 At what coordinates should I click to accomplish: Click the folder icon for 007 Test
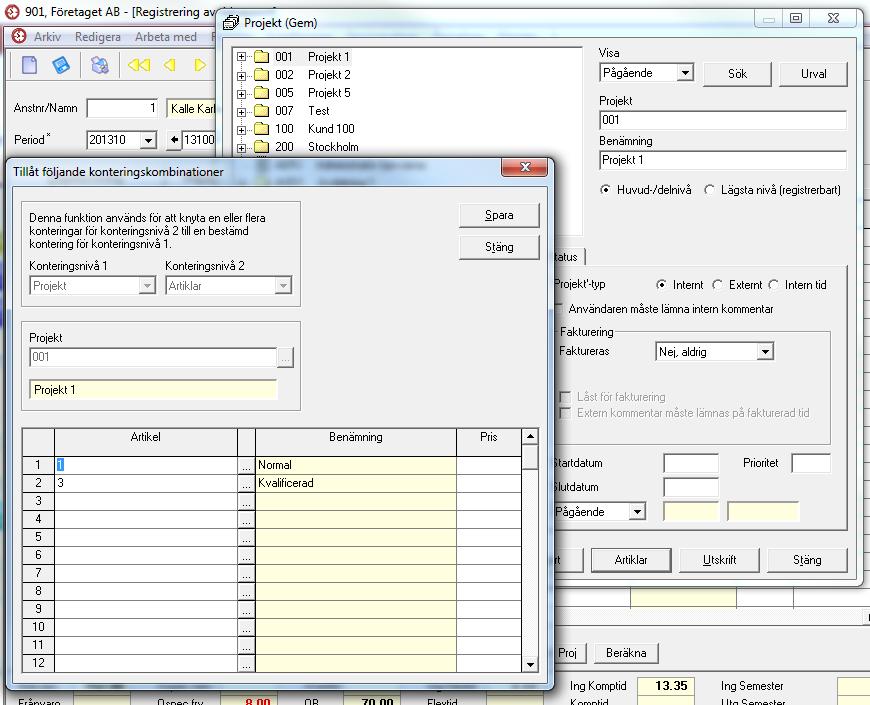pos(261,111)
